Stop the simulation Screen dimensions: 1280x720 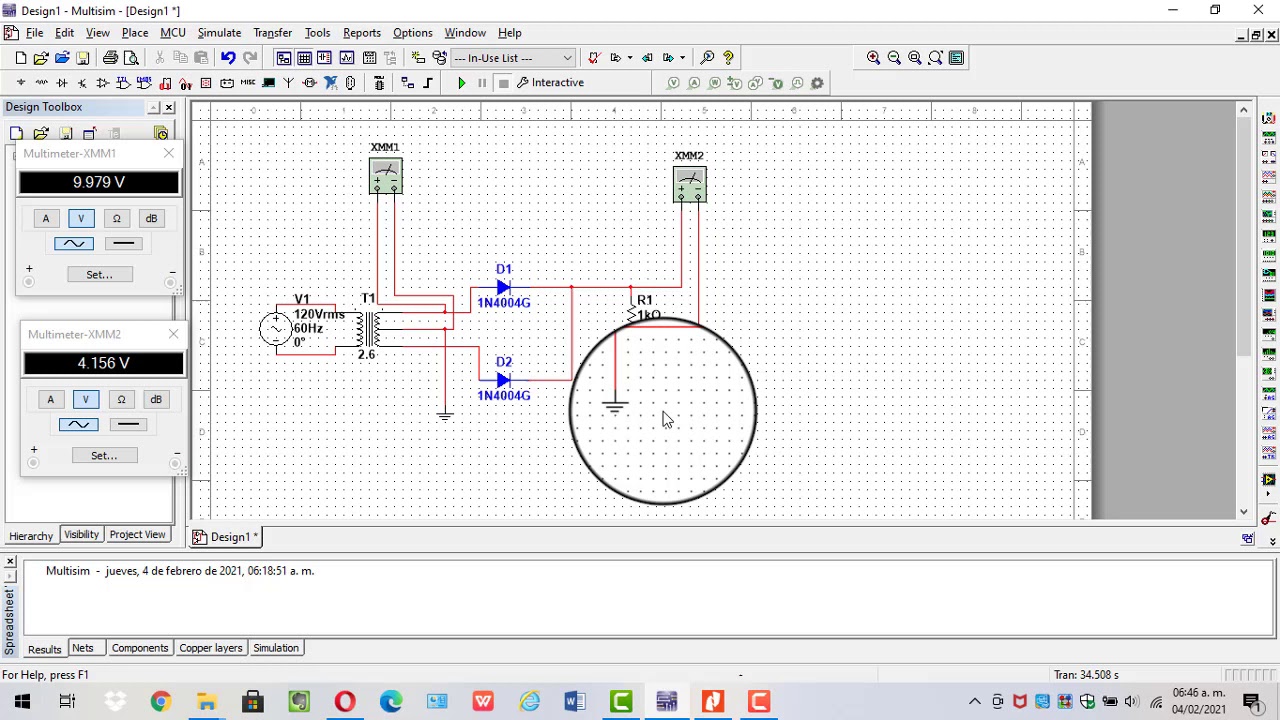point(503,83)
